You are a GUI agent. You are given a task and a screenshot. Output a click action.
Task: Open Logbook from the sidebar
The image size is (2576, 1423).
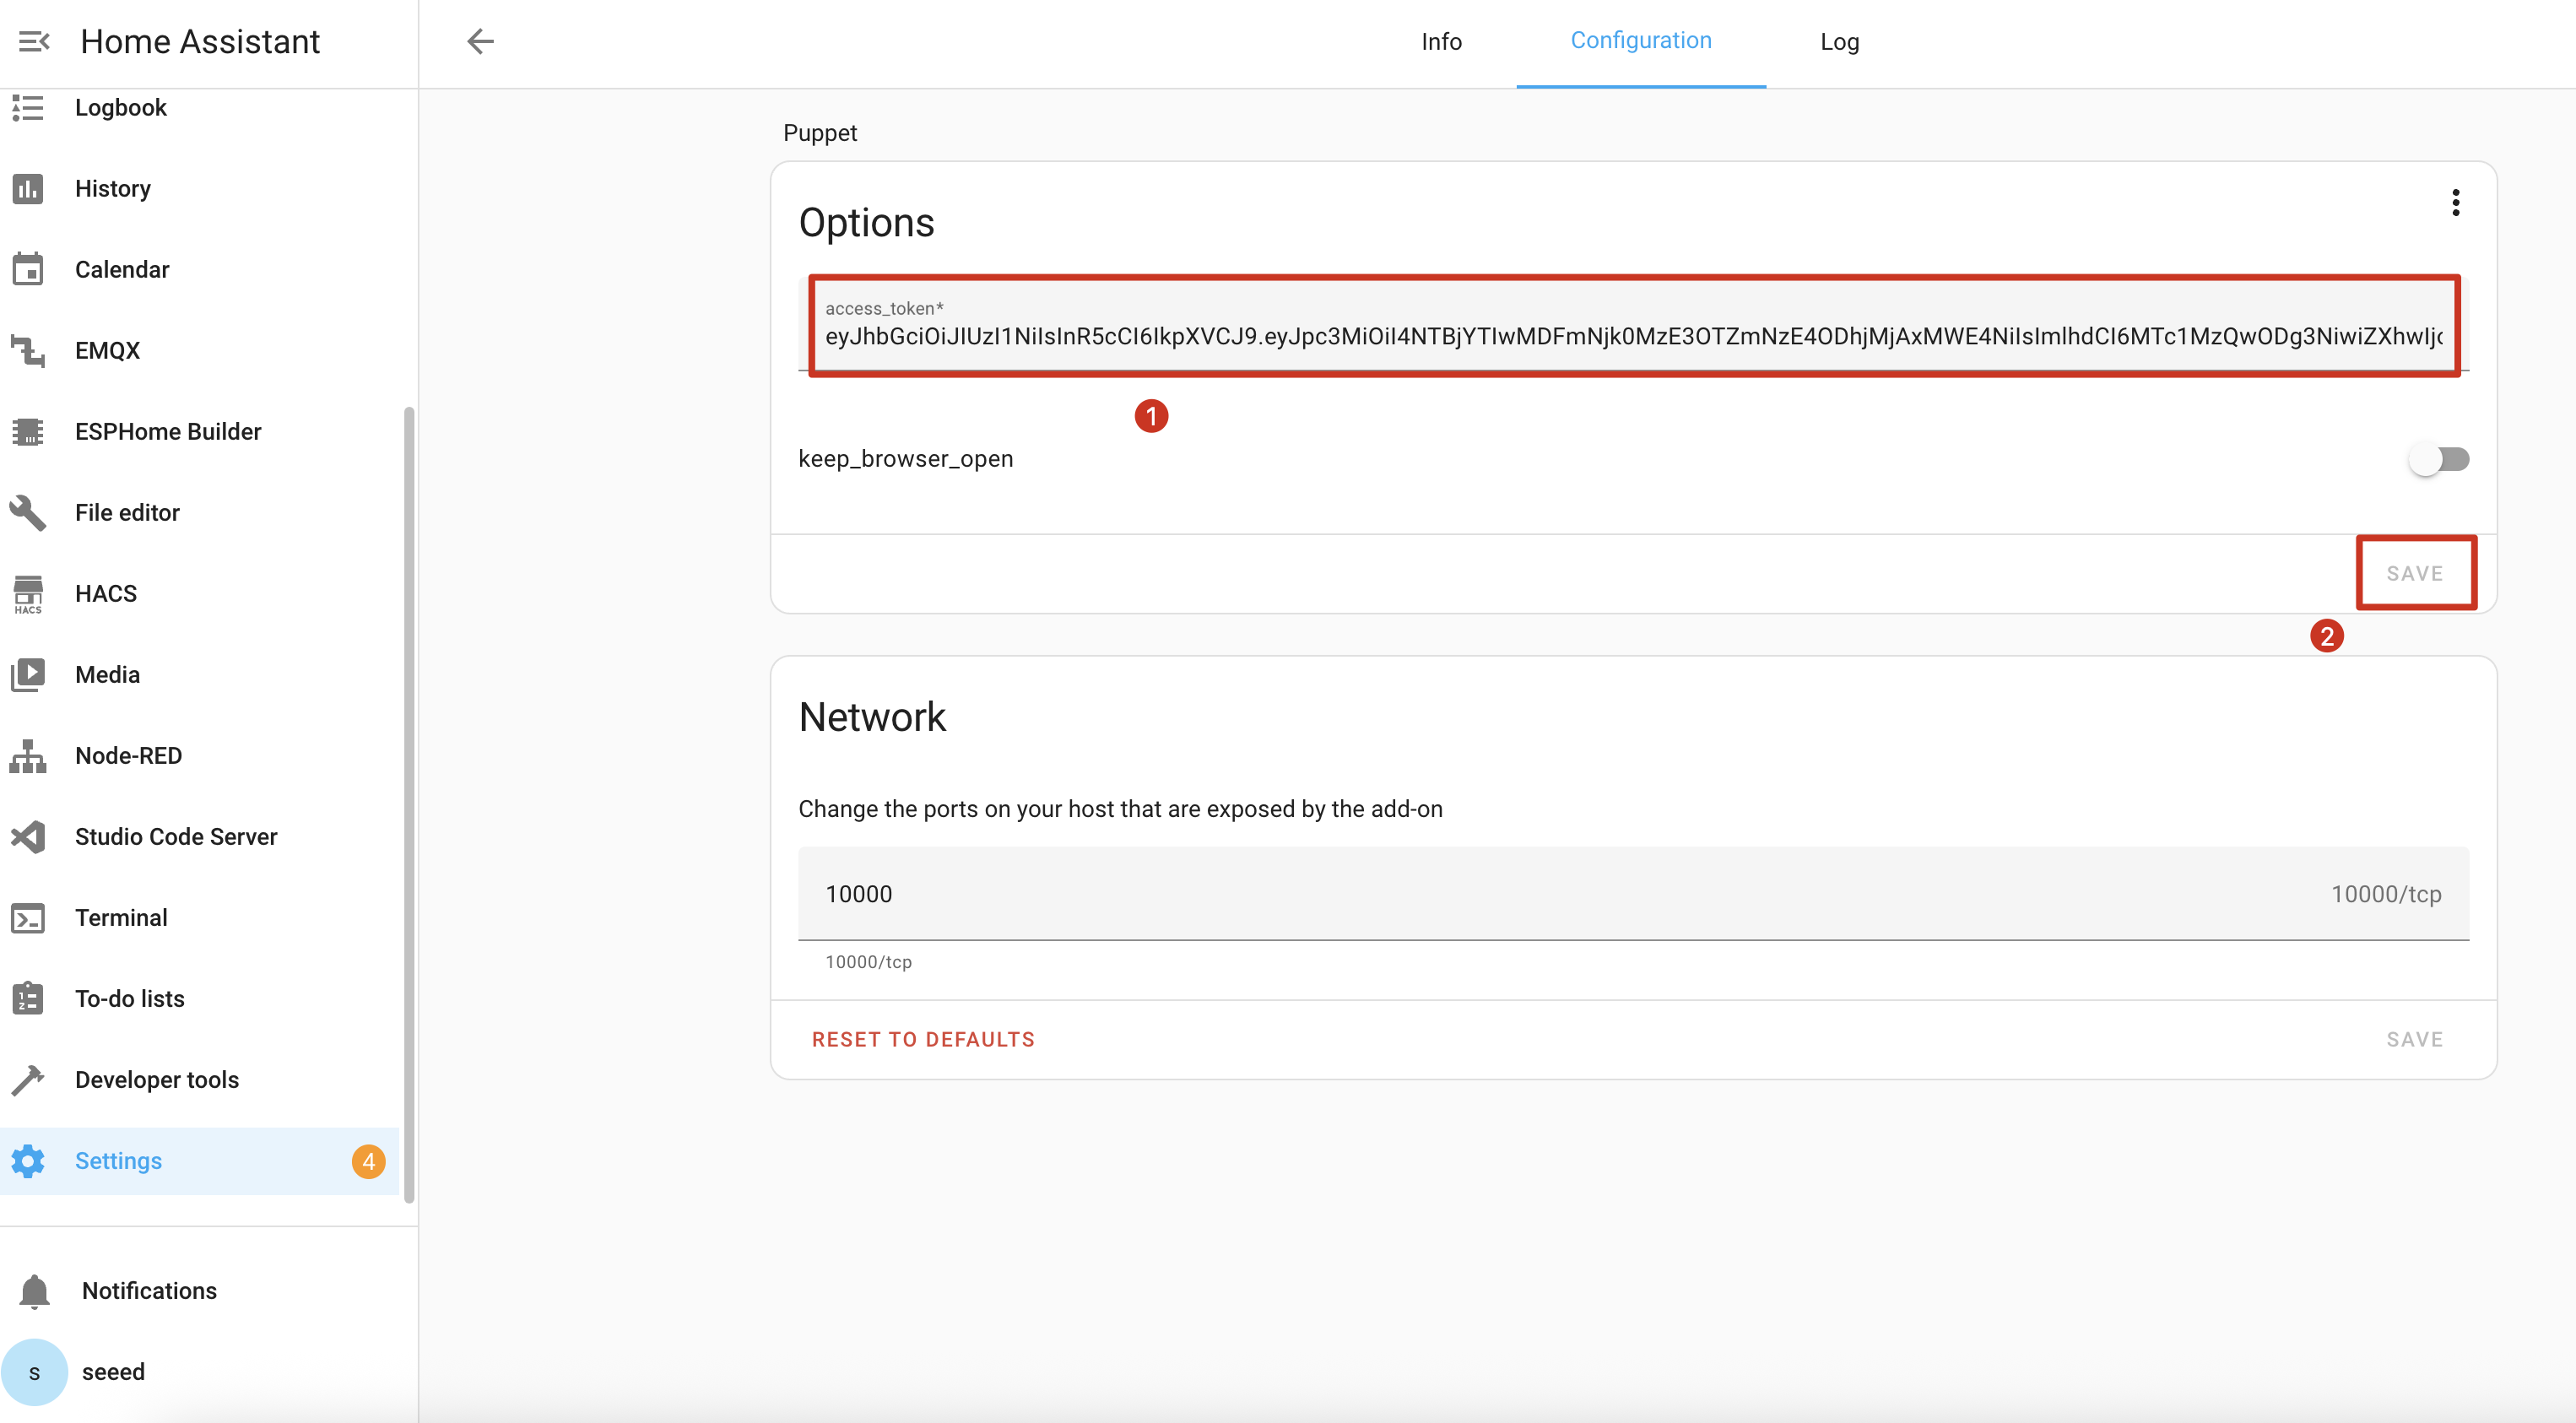[x=121, y=107]
